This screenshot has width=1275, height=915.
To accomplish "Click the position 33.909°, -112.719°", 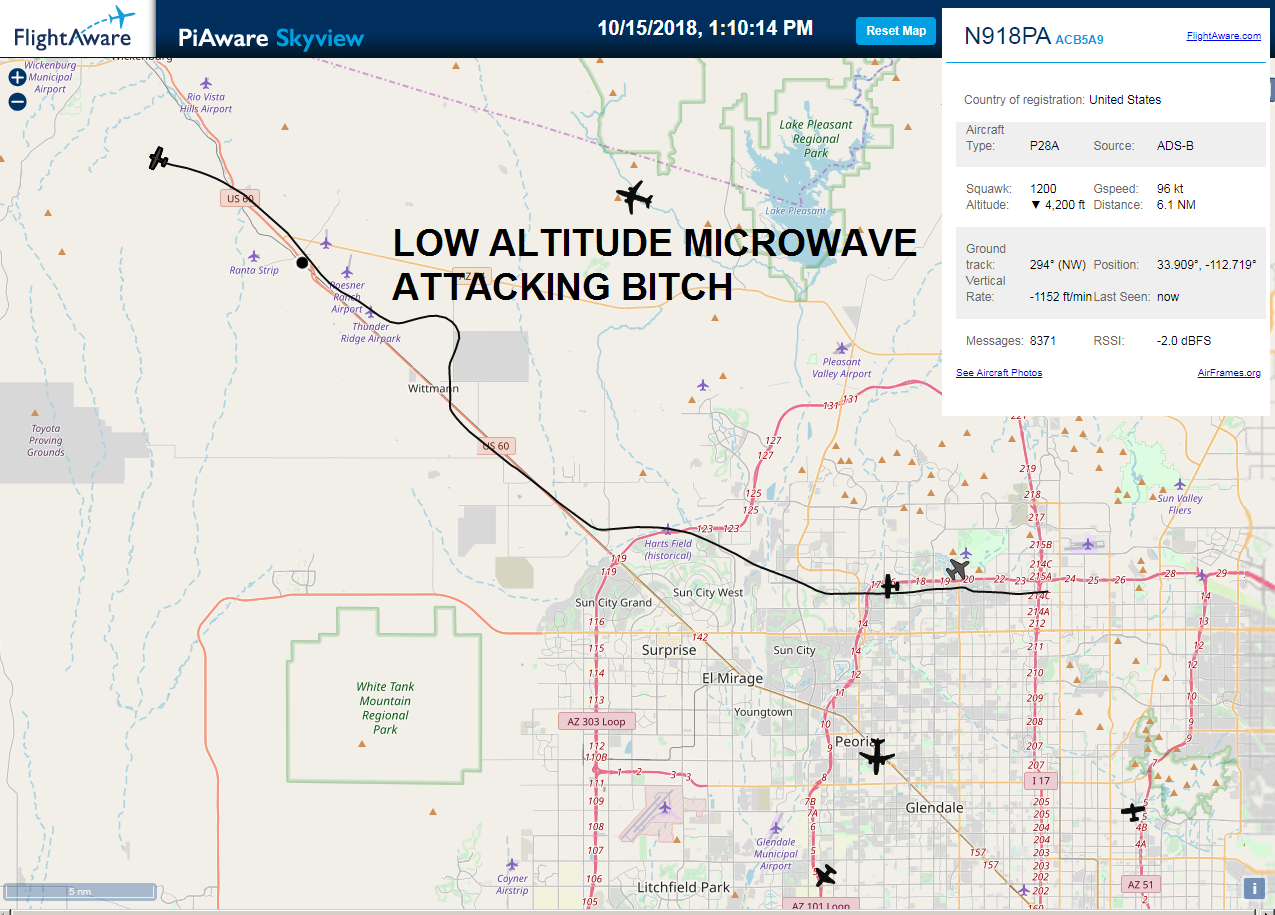I will tap(1207, 265).
